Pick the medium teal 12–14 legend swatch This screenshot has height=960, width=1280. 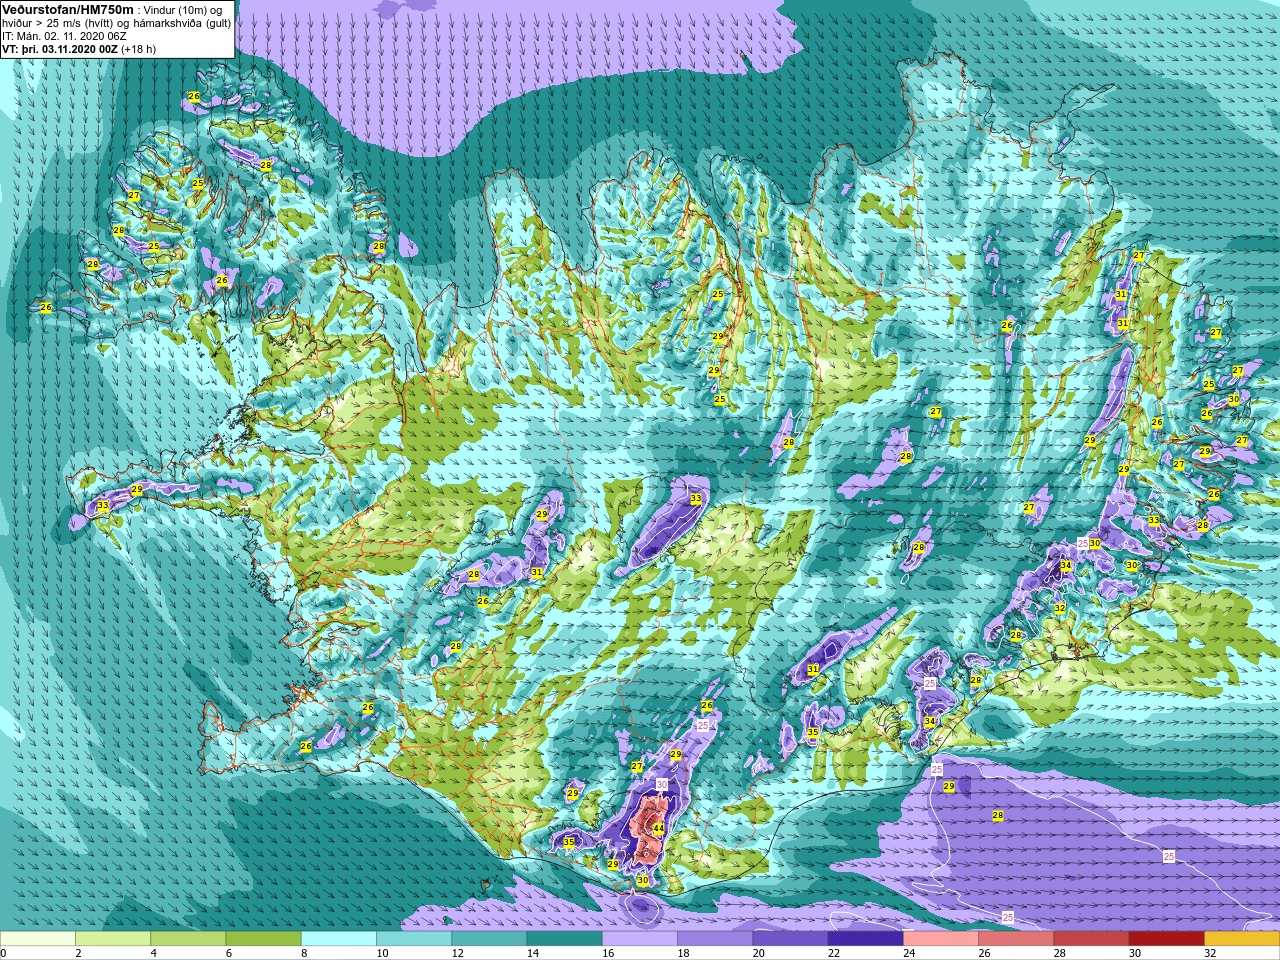[489, 939]
